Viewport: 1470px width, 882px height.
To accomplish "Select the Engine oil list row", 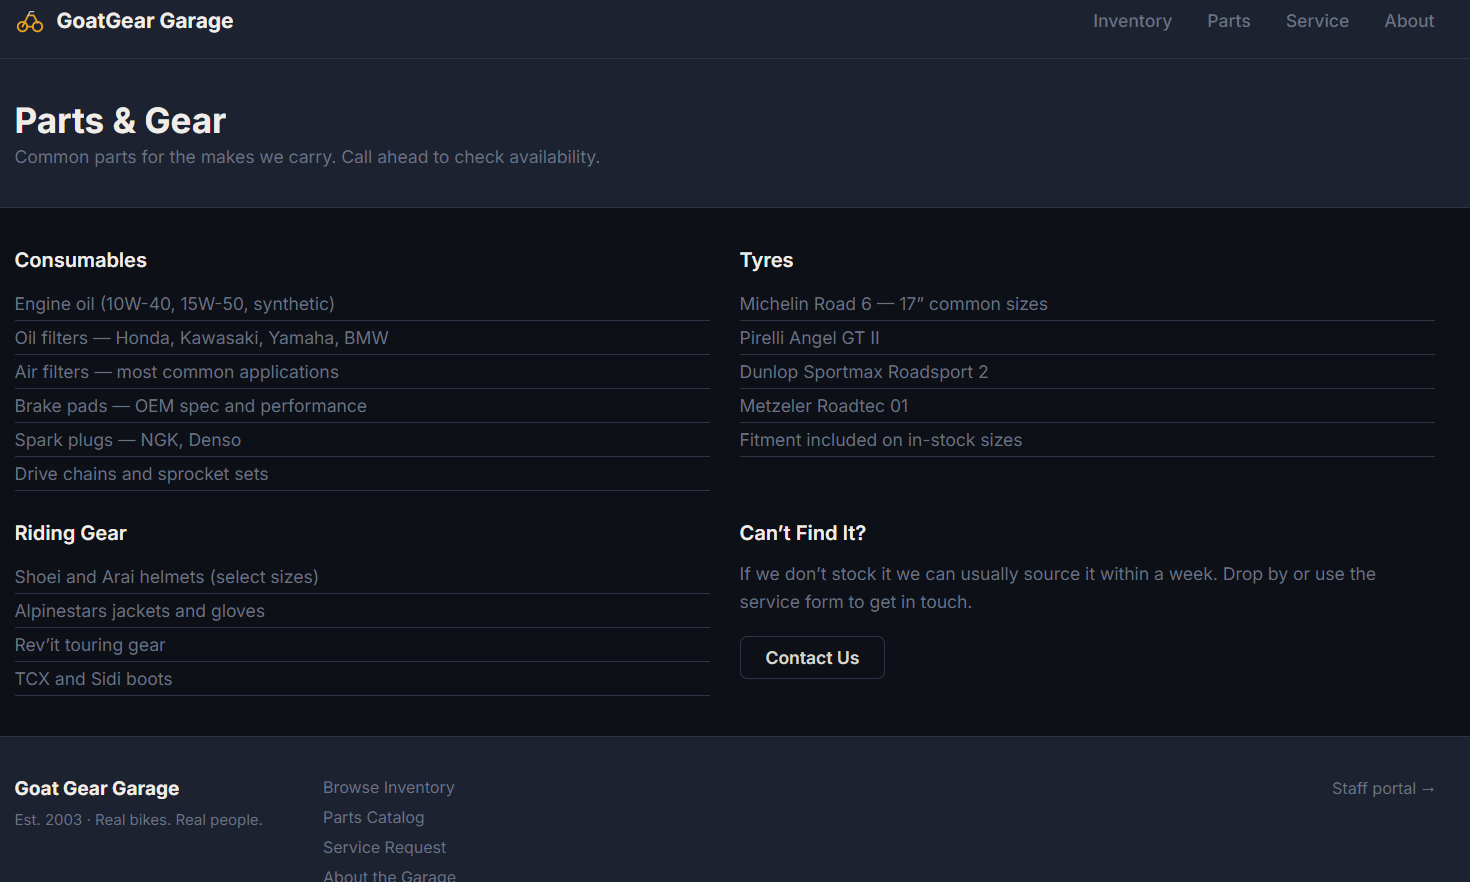I will tap(362, 304).
